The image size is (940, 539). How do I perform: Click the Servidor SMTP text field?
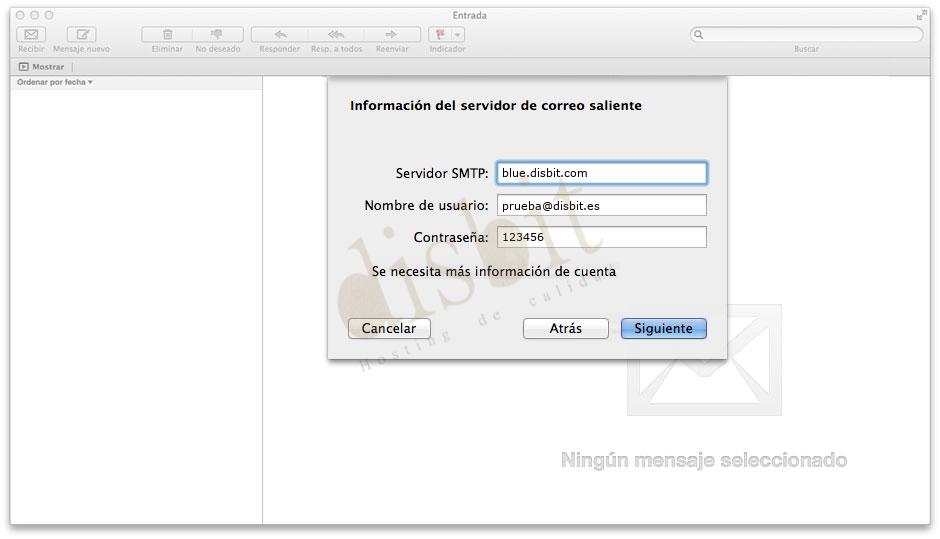click(x=601, y=173)
